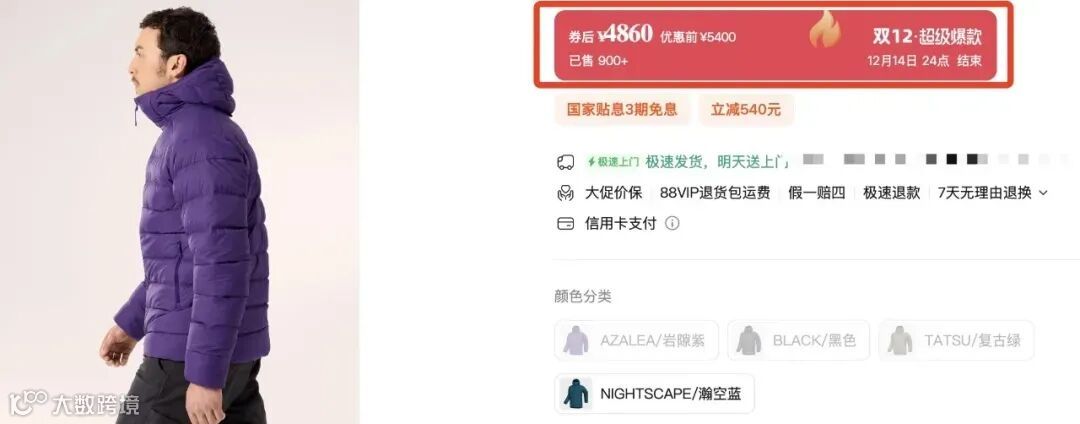1080x424 pixels.
Task: Click the 双12·超级爆款 promotion label
Action: pyautogui.click(x=927, y=36)
